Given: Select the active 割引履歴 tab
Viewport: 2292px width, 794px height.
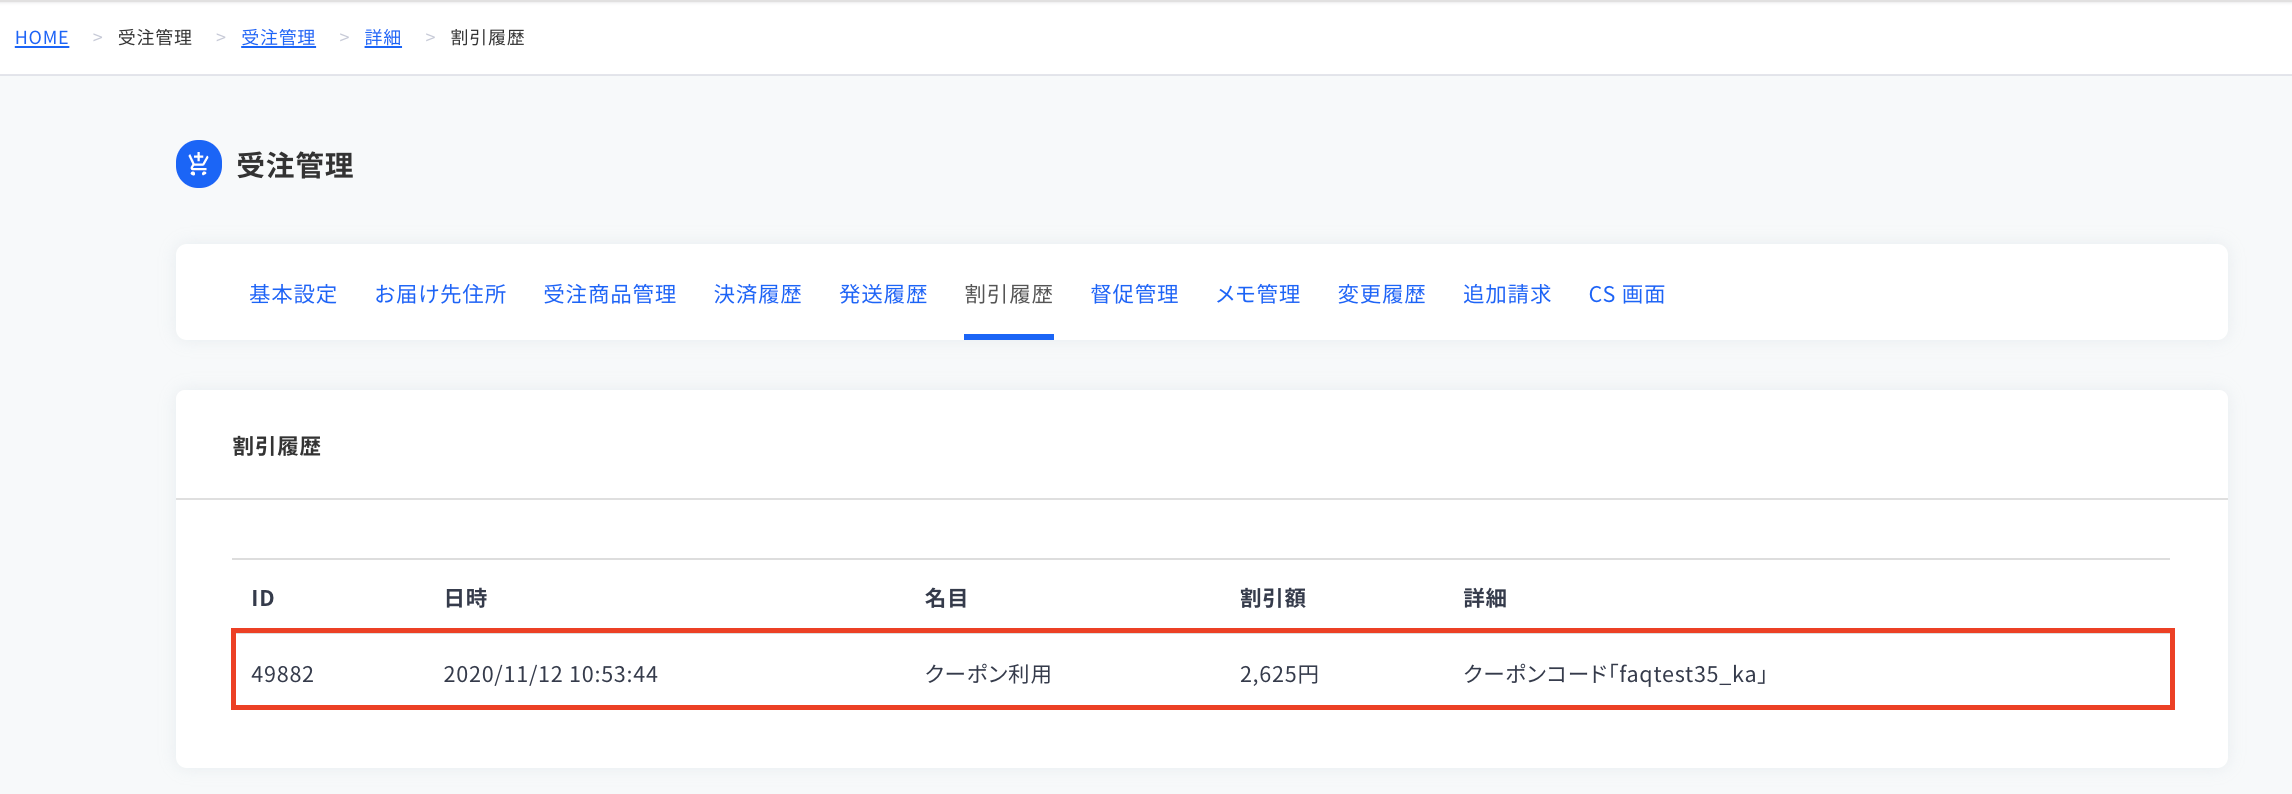Looking at the screenshot, I should [x=1009, y=294].
